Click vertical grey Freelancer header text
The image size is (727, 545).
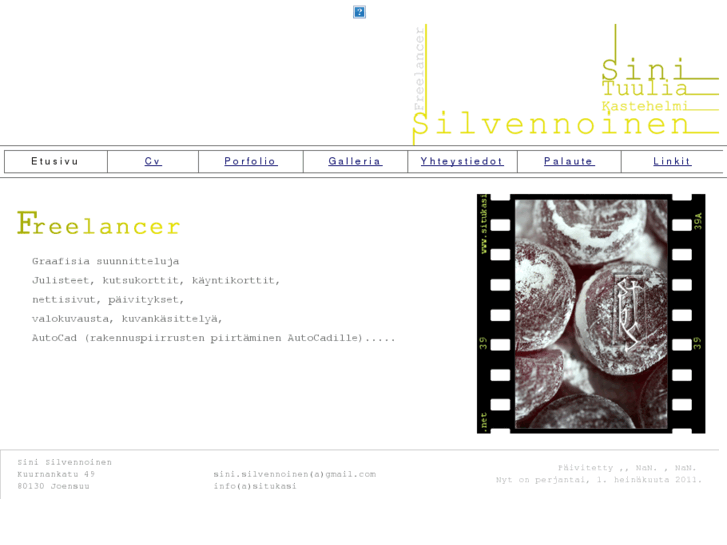click(x=419, y=68)
